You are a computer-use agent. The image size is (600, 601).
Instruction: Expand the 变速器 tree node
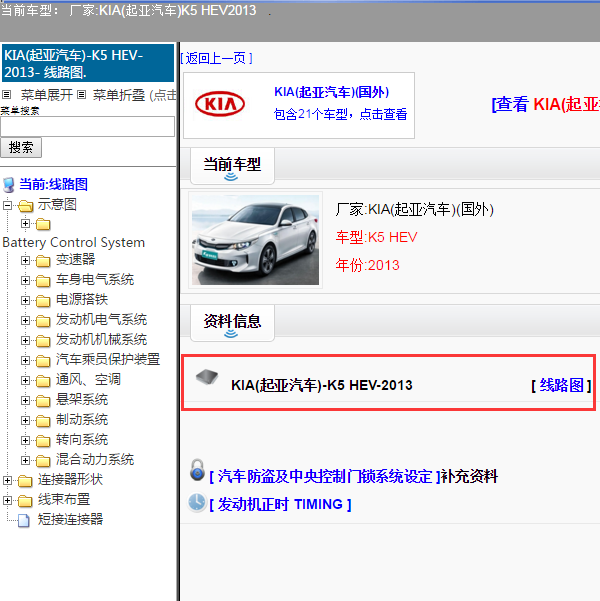(25, 260)
